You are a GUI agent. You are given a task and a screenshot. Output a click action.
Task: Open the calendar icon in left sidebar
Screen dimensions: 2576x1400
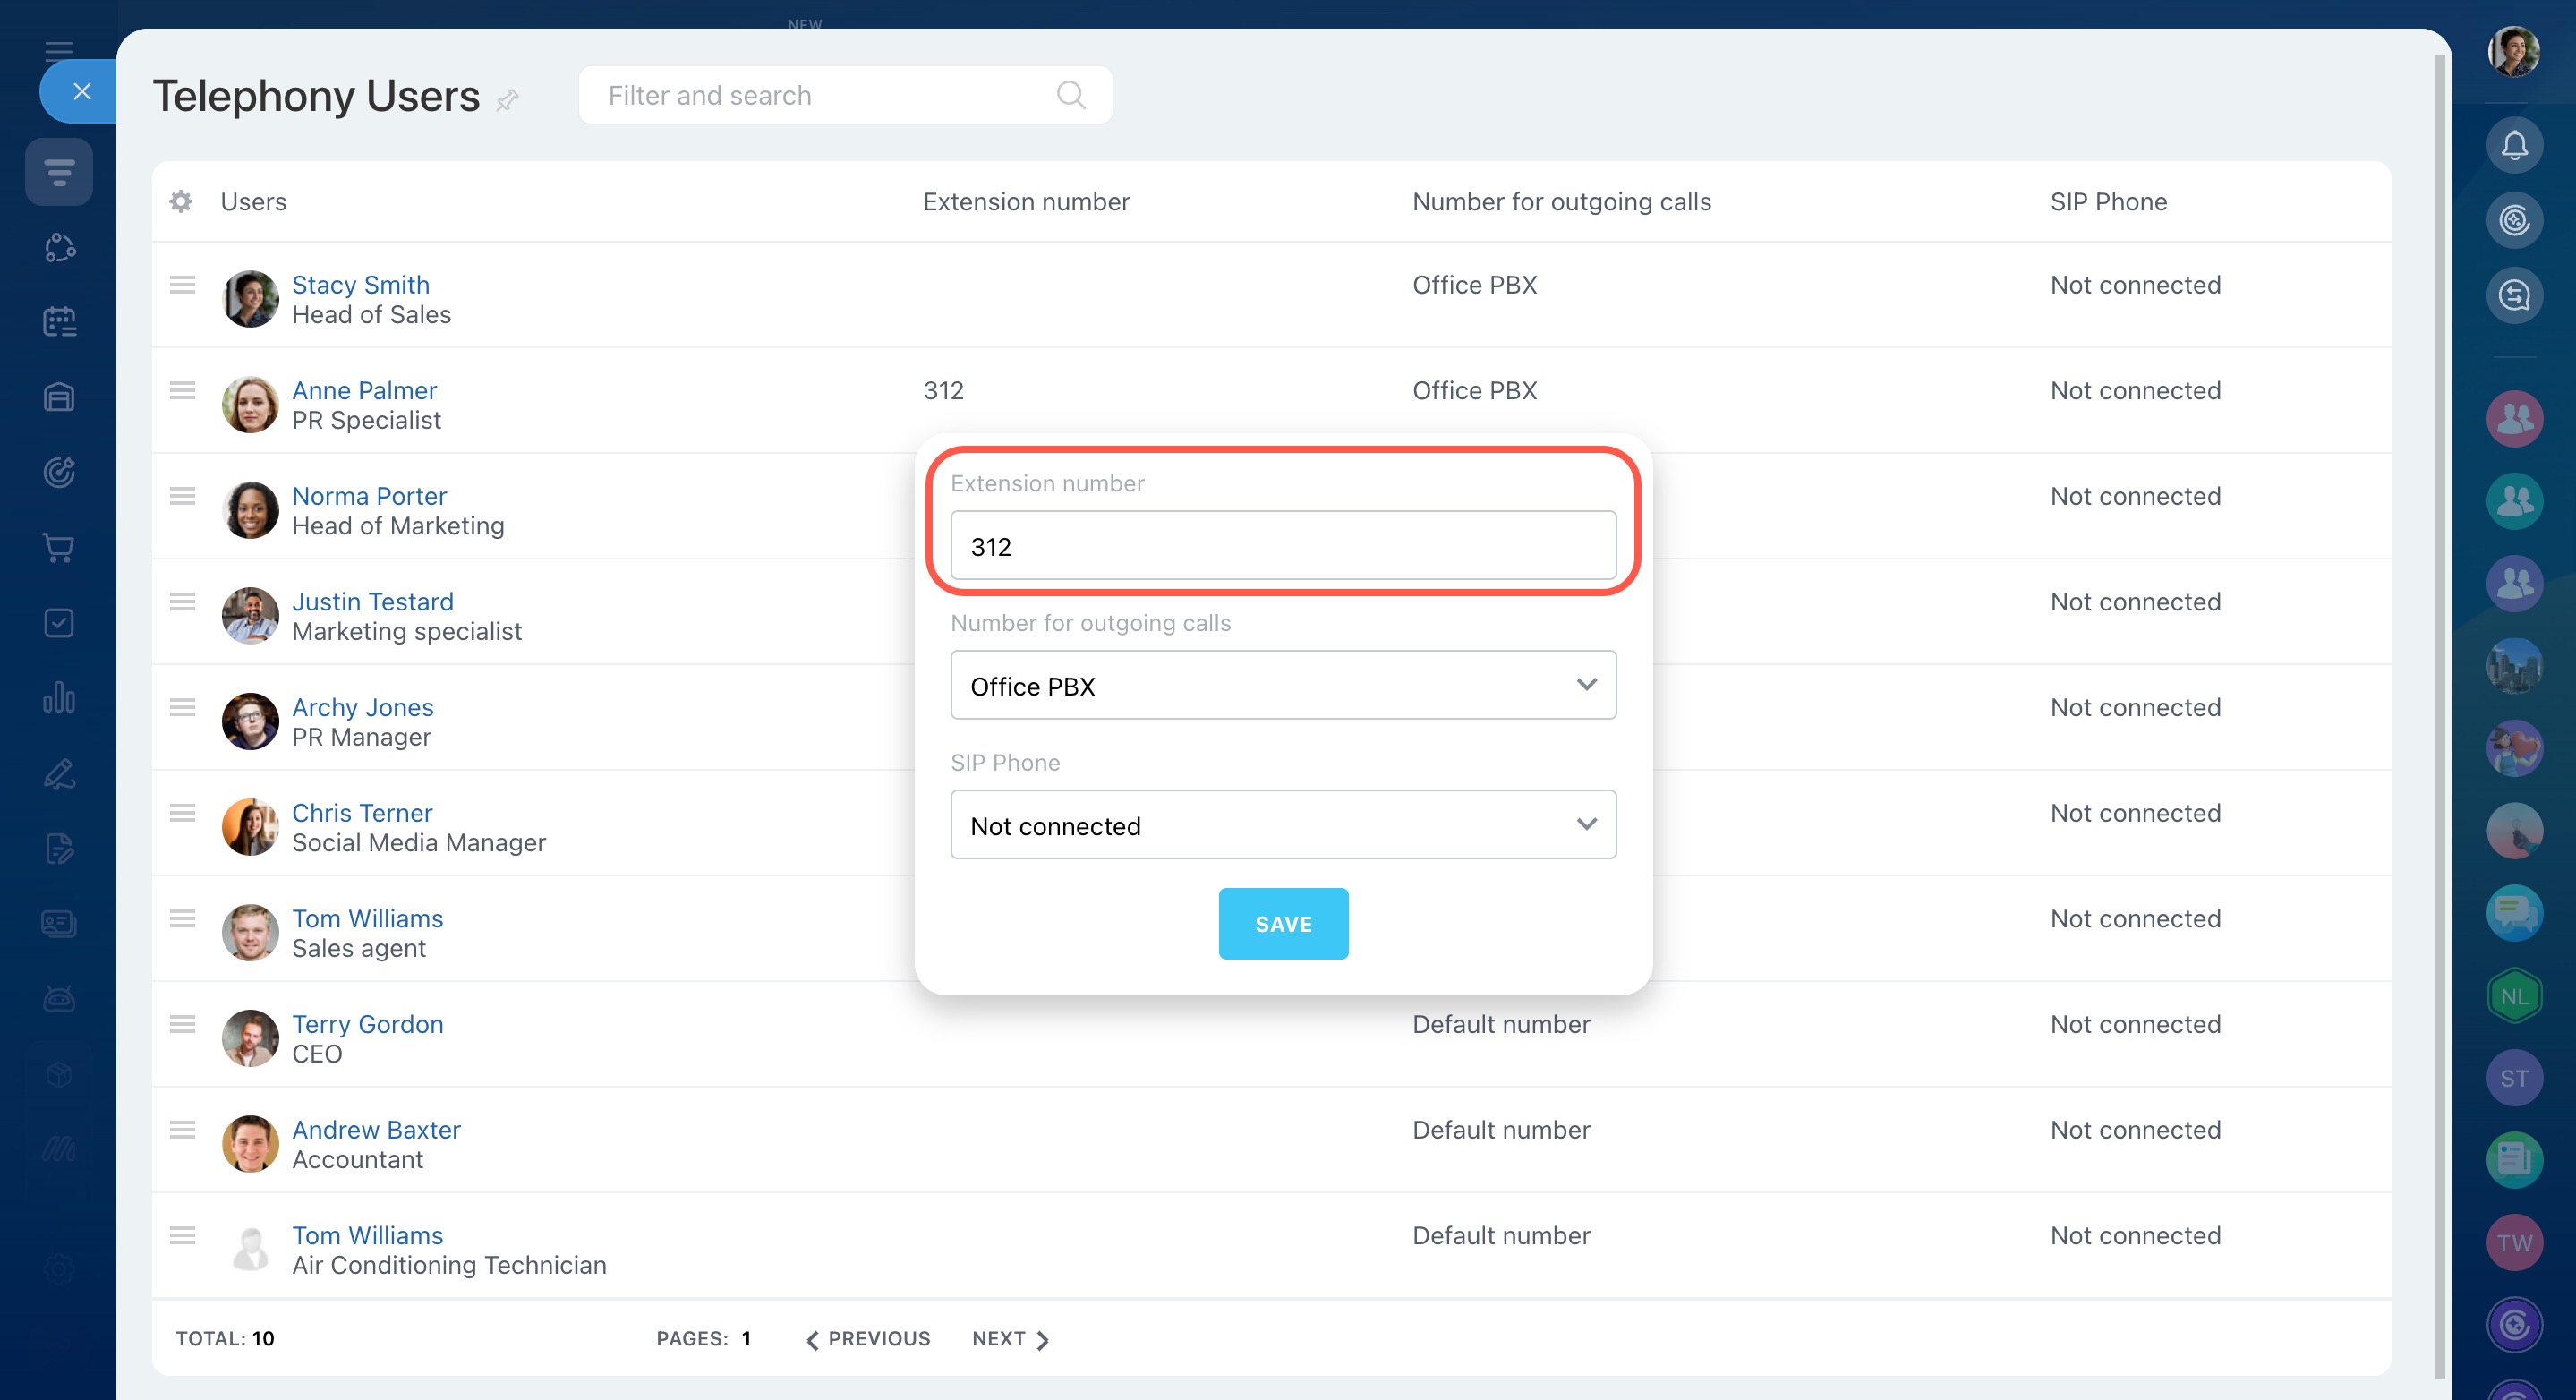(59, 321)
